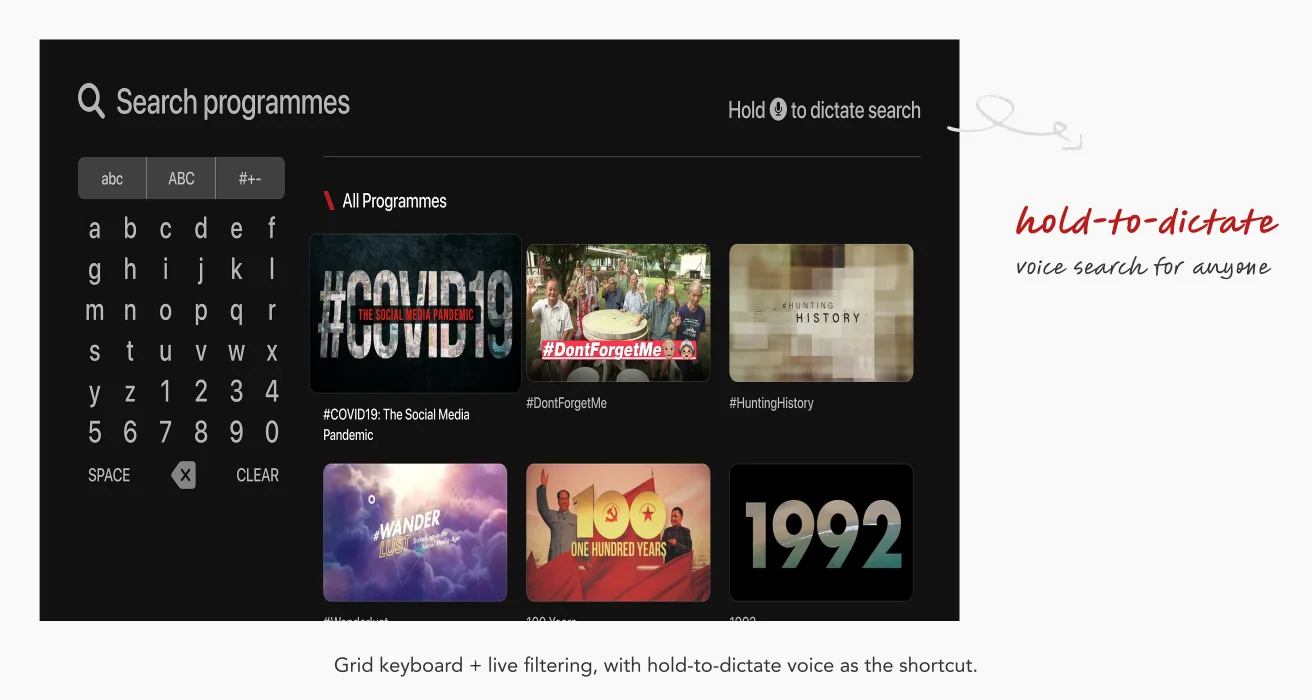This screenshot has height=700, width=1312.
Task: Choose letter k on grid keyboard
Action: [x=236, y=269]
